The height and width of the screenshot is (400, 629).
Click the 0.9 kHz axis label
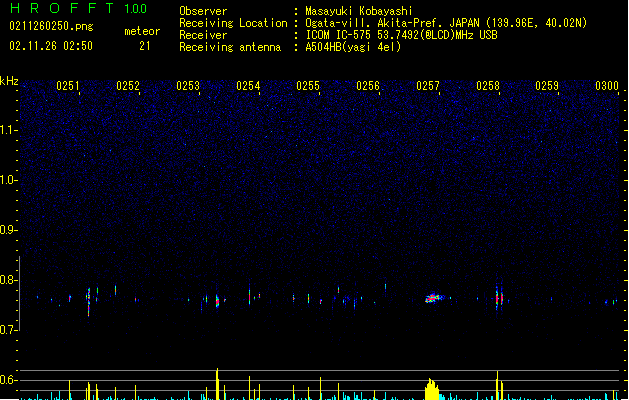(x=8, y=230)
